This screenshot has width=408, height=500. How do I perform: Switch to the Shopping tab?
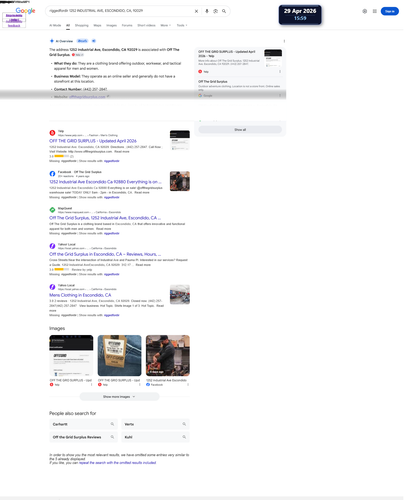(x=82, y=25)
